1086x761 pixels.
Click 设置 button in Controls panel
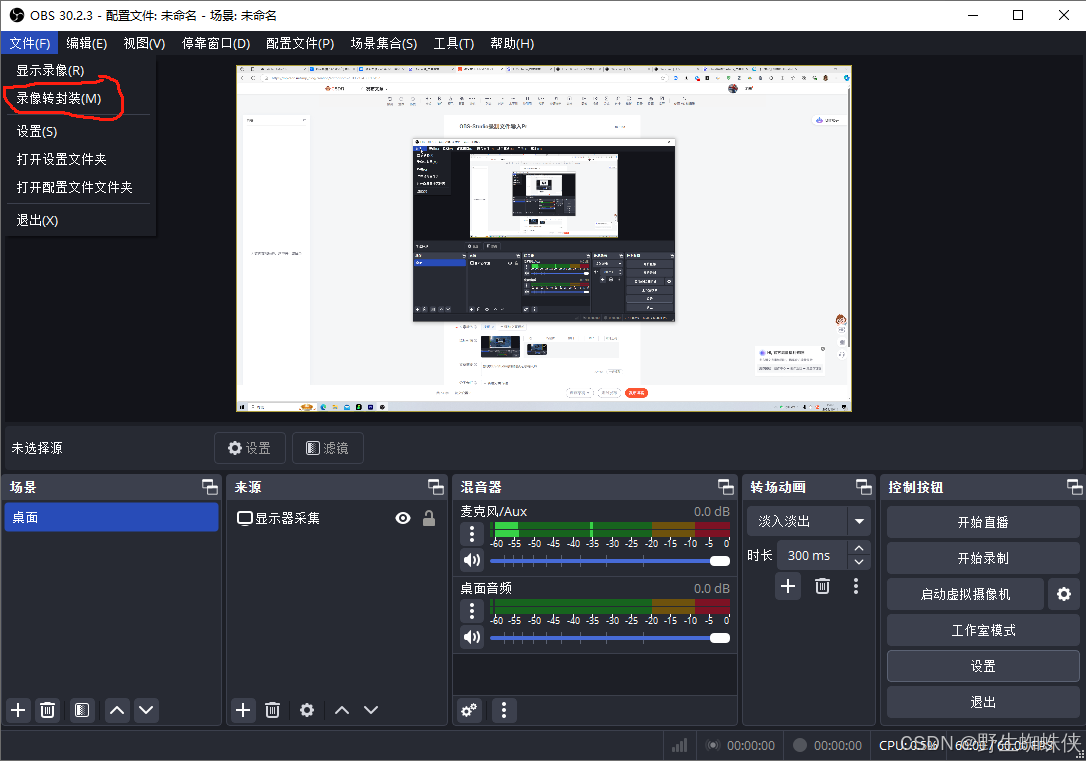coord(983,666)
